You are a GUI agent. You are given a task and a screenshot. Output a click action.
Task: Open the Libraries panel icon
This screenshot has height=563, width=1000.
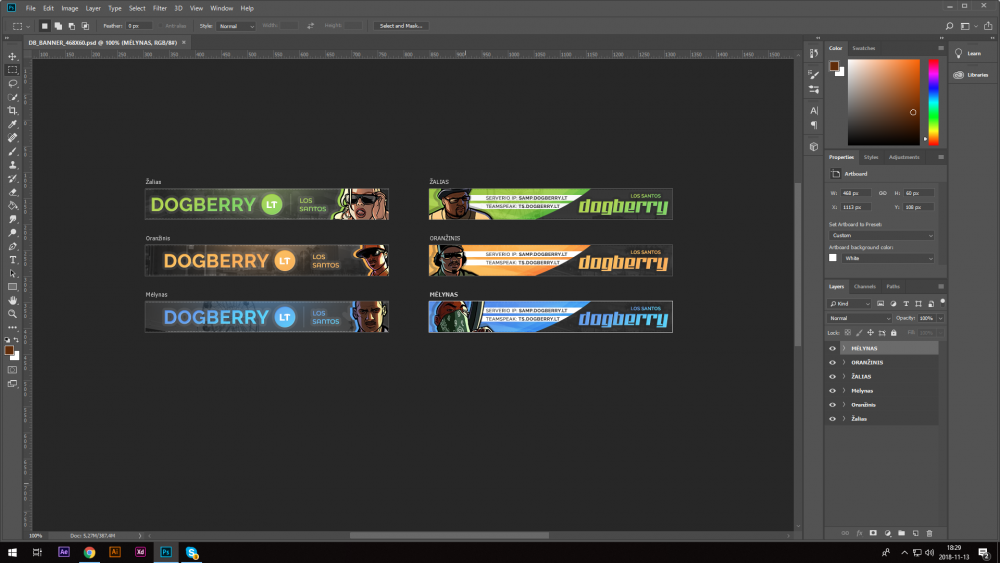[959, 75]
